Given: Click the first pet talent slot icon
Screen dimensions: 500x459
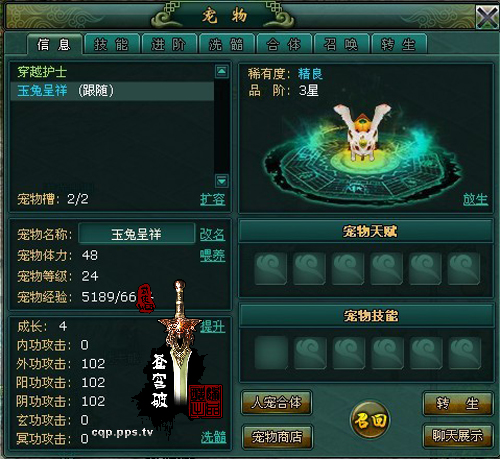Looking at the screenshot, I should pos(271,268).
